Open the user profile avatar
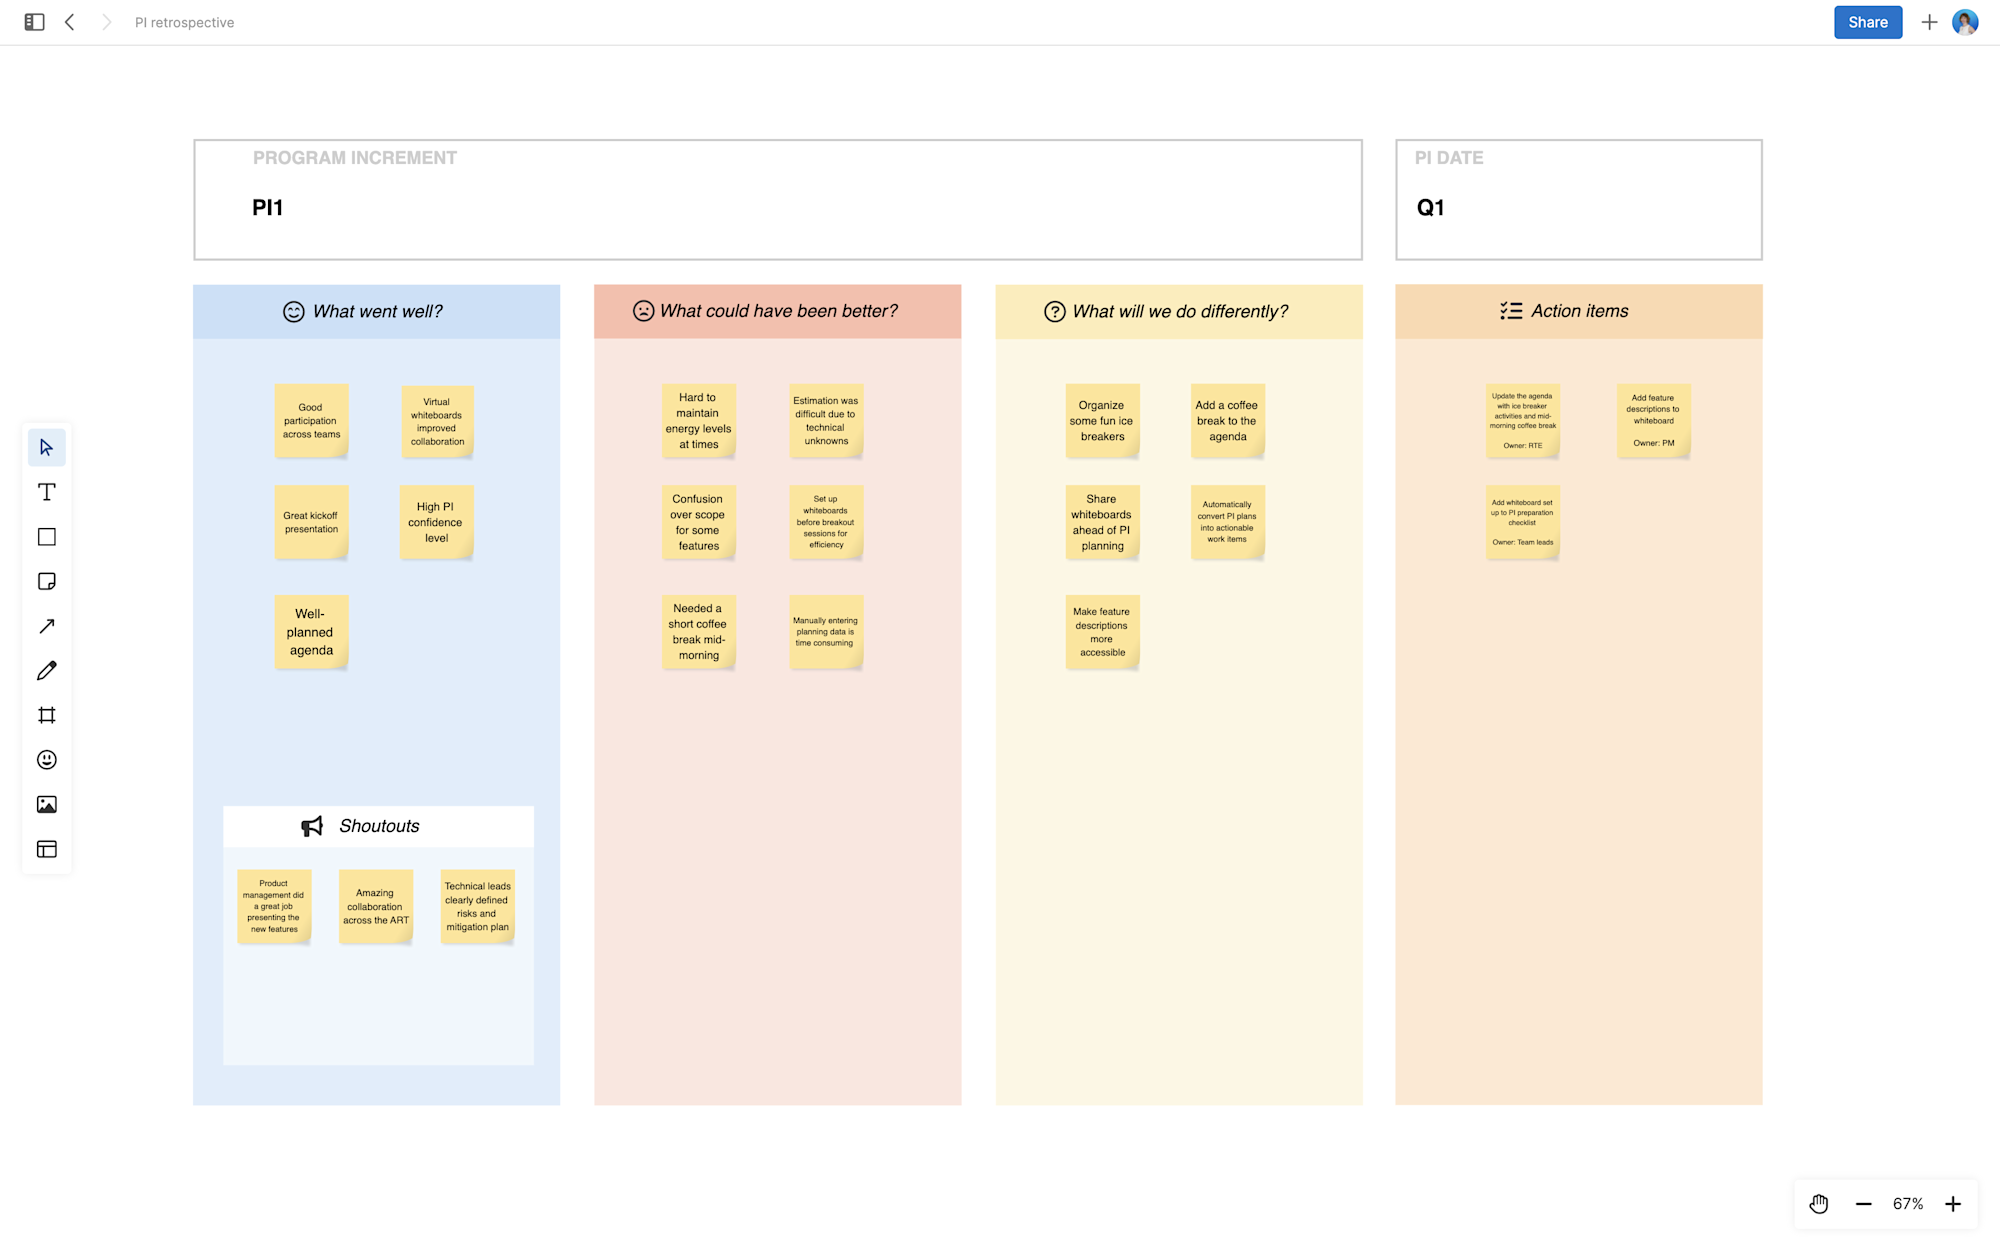This screenshot has width=2000, height=1250. coord(1965,22)
